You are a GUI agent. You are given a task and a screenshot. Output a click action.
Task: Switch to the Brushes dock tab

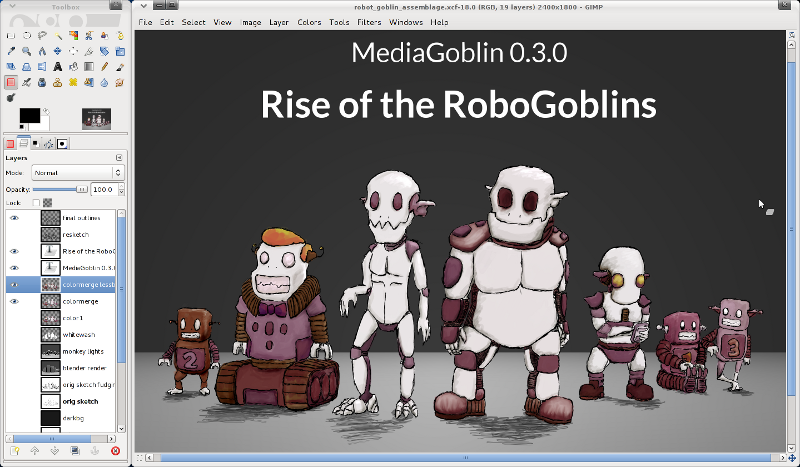click(62, 144)
